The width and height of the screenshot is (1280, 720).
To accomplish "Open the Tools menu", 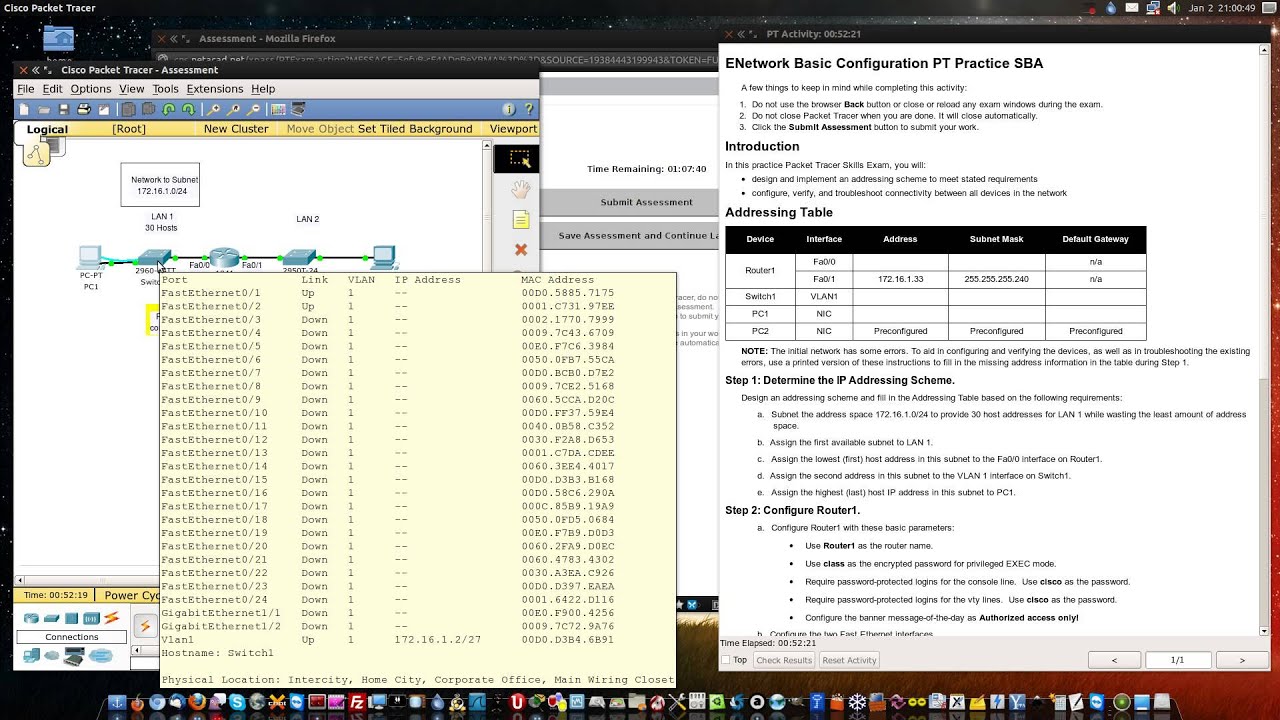I will [x=165, y=89].
